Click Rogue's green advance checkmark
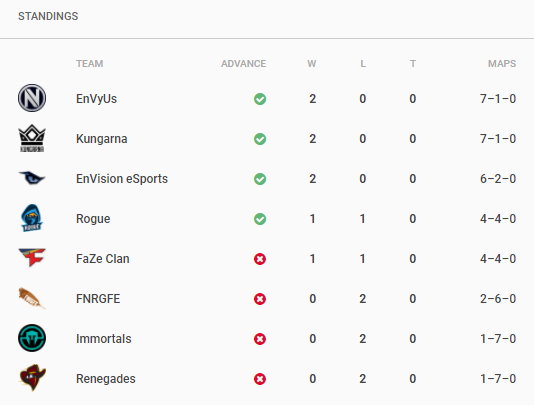 tap(260, 219)
